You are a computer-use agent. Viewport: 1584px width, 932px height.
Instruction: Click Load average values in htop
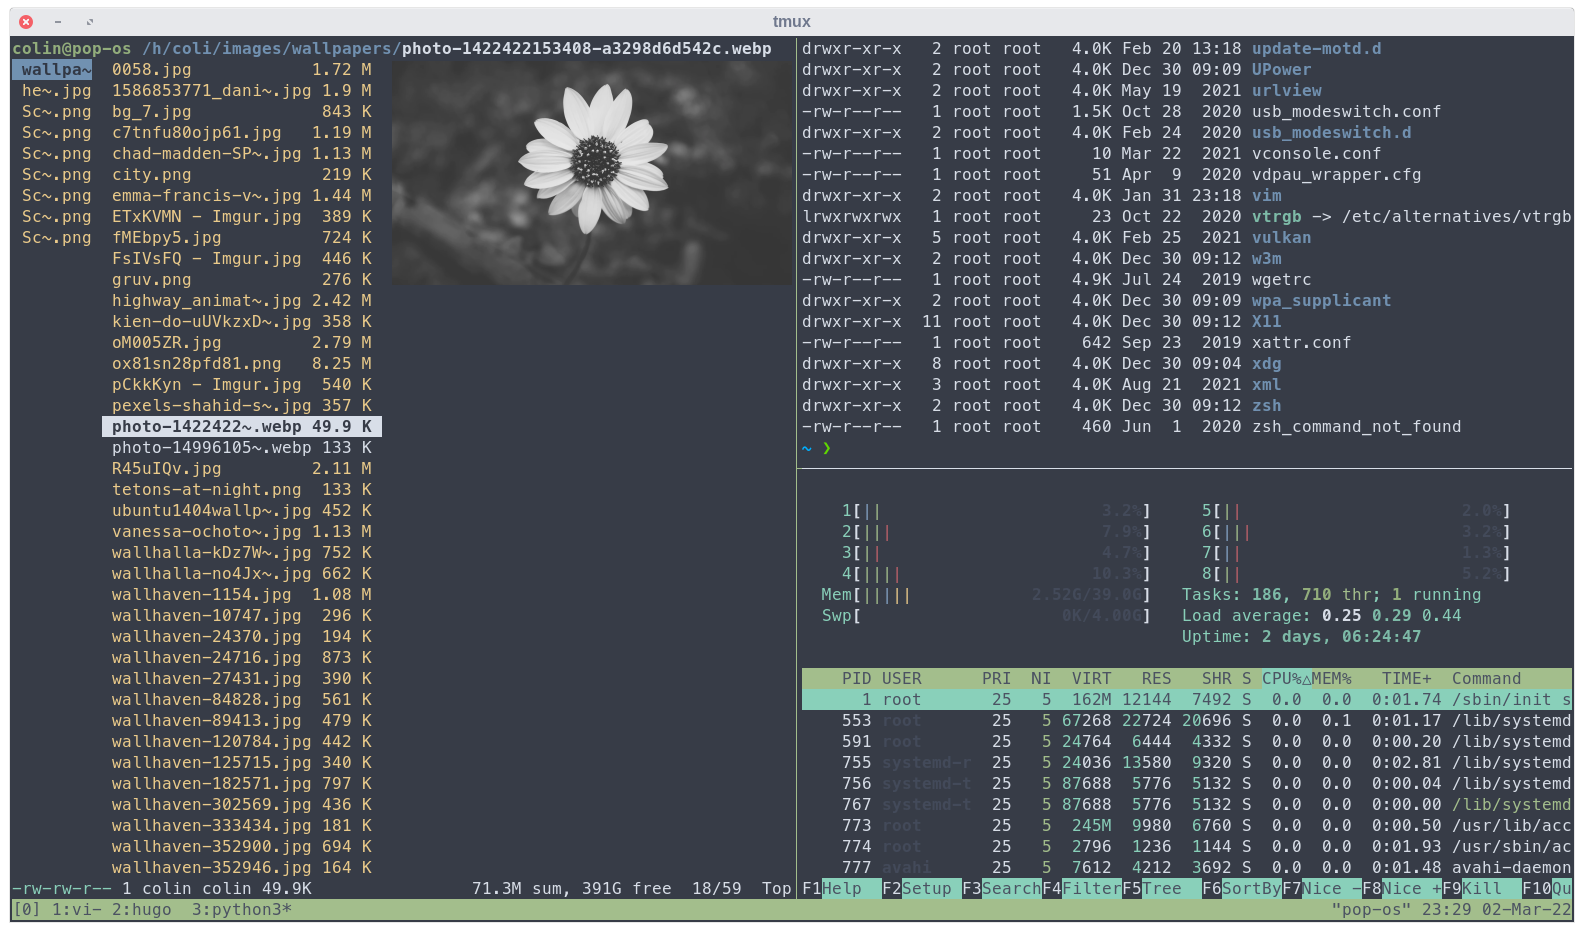pyautogui.click(x=1392, y=616)
